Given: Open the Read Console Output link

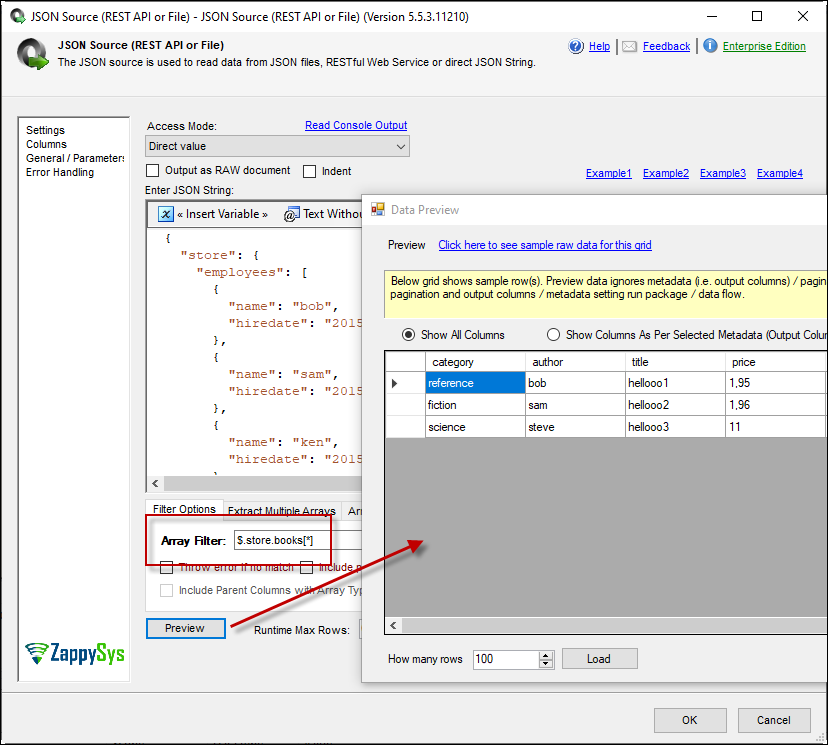Looking at the screenshot, I should click(x=356, y=125).
